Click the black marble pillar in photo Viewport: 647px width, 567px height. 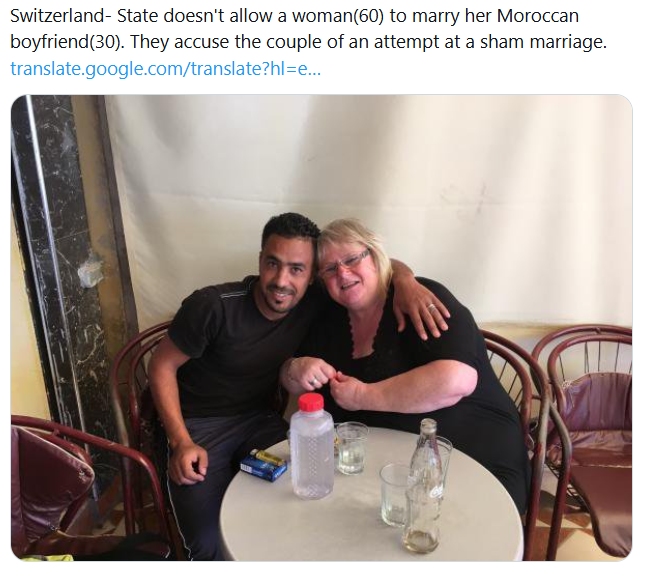pos(58,268)
